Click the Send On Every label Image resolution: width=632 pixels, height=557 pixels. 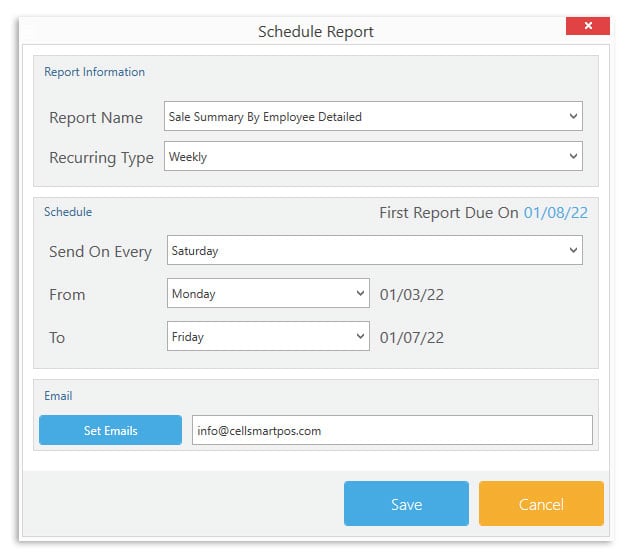[100, 252]
